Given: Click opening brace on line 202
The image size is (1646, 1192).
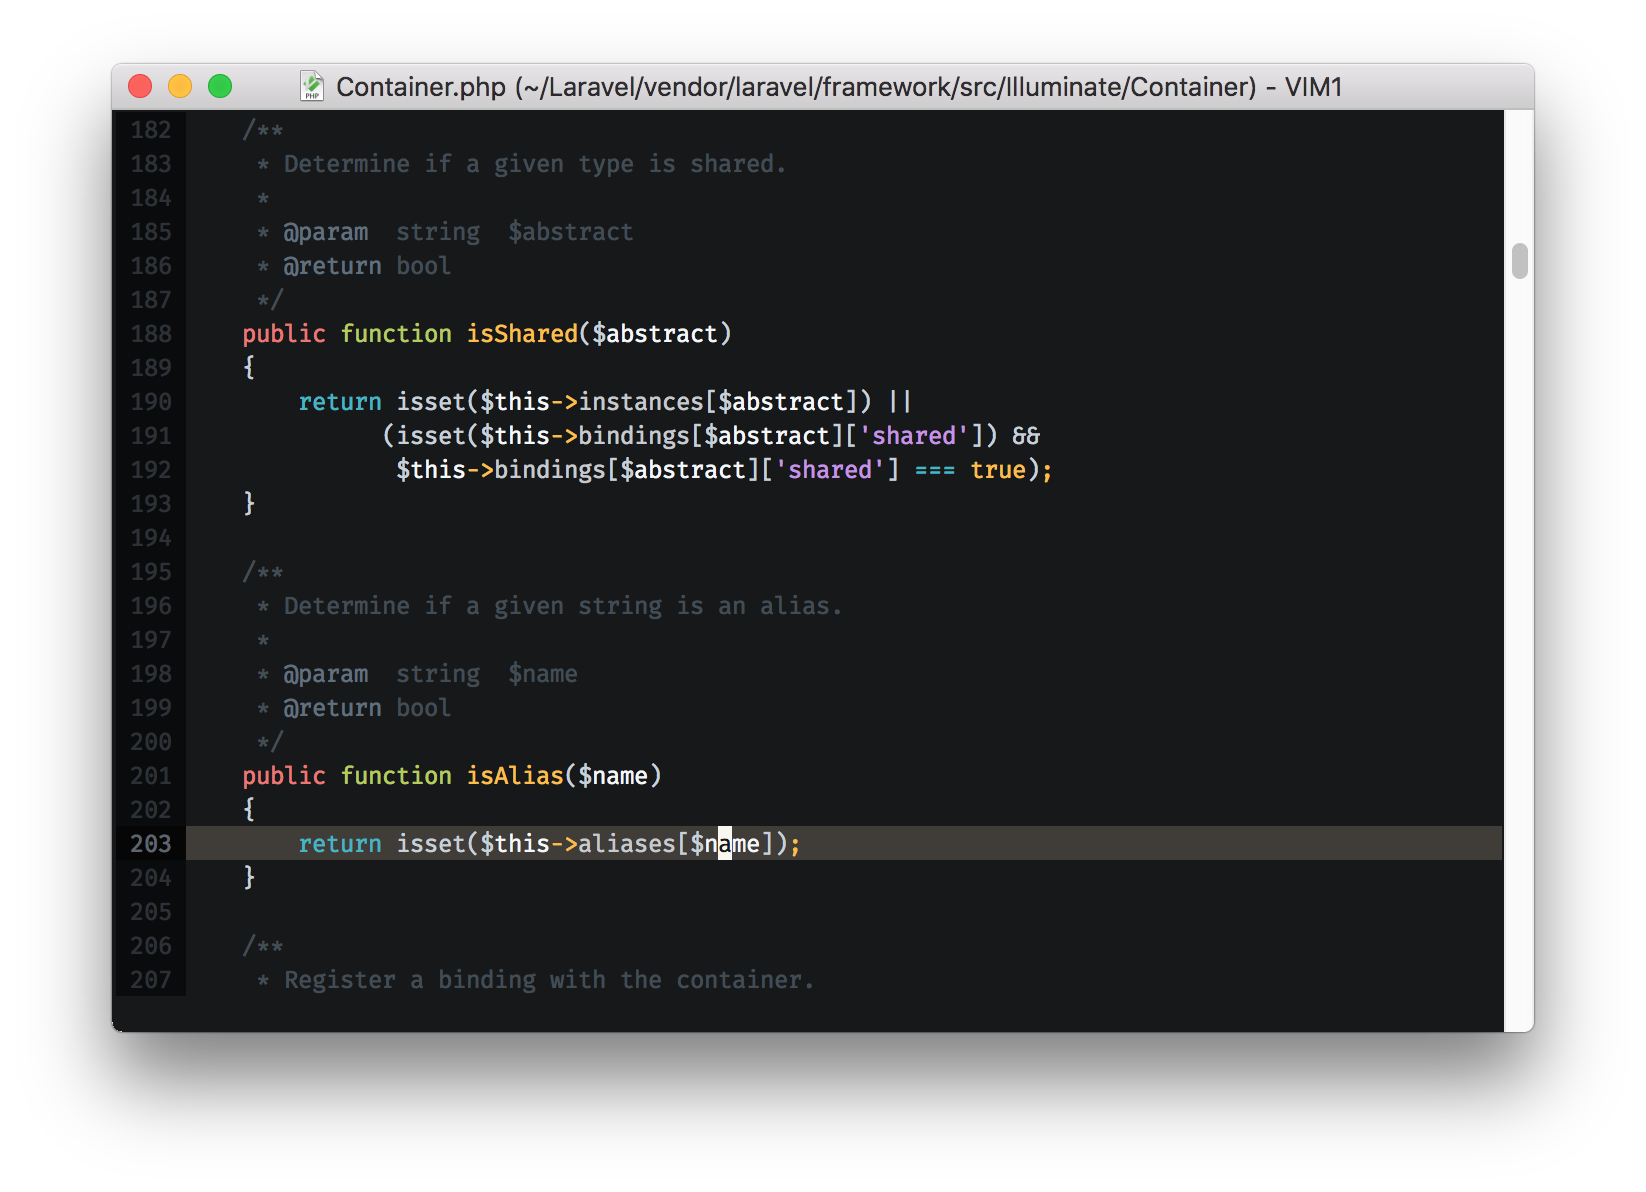Looking at the screenshot, I should click(x=249, y=810).
